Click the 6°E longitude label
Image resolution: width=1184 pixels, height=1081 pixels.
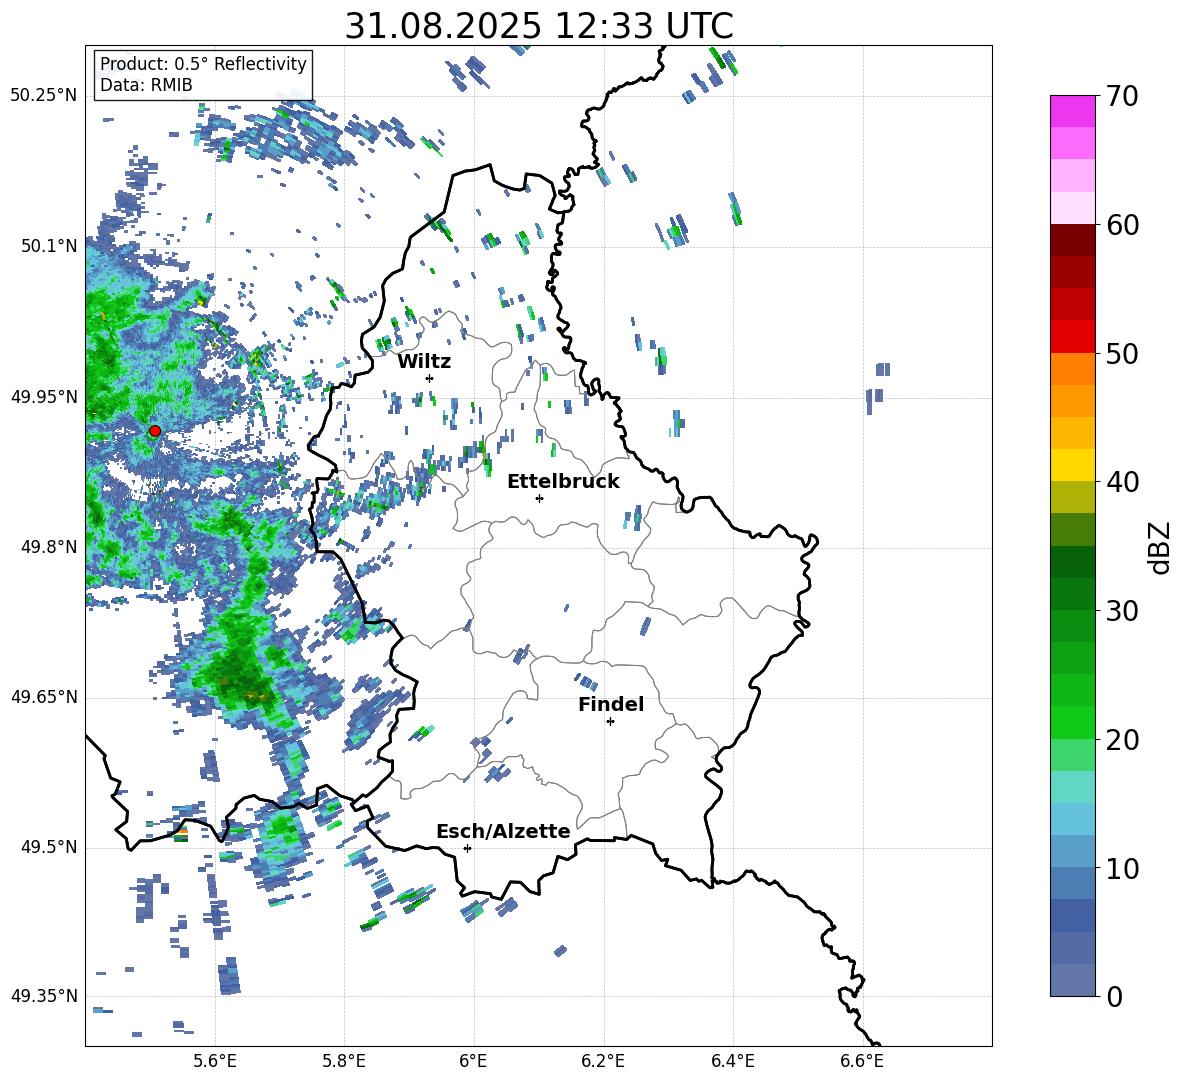[473, 1061]
